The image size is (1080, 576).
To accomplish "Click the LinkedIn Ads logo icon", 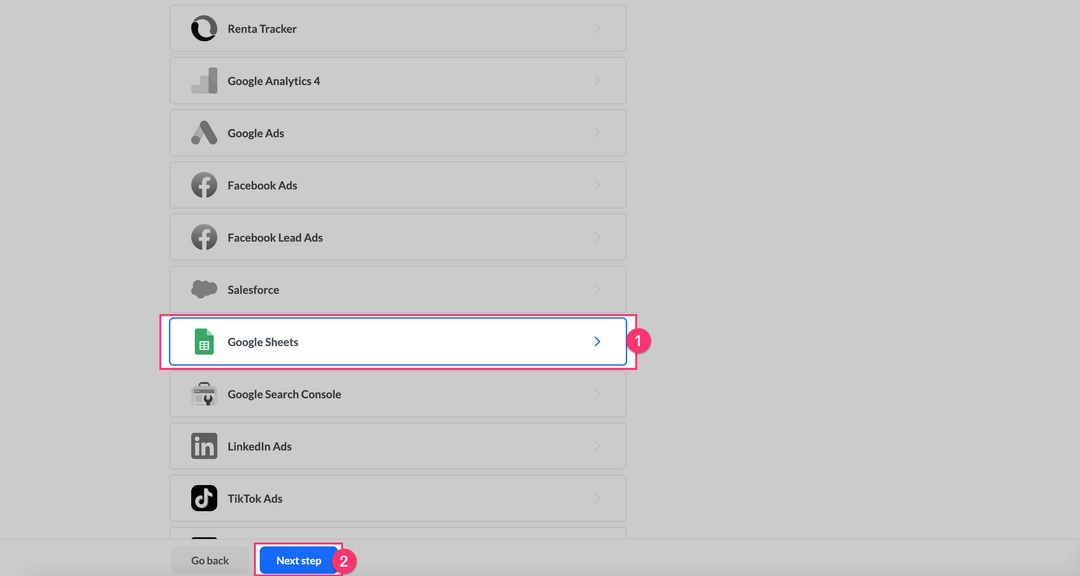I will pyautogui.click(x=204, y=446).
